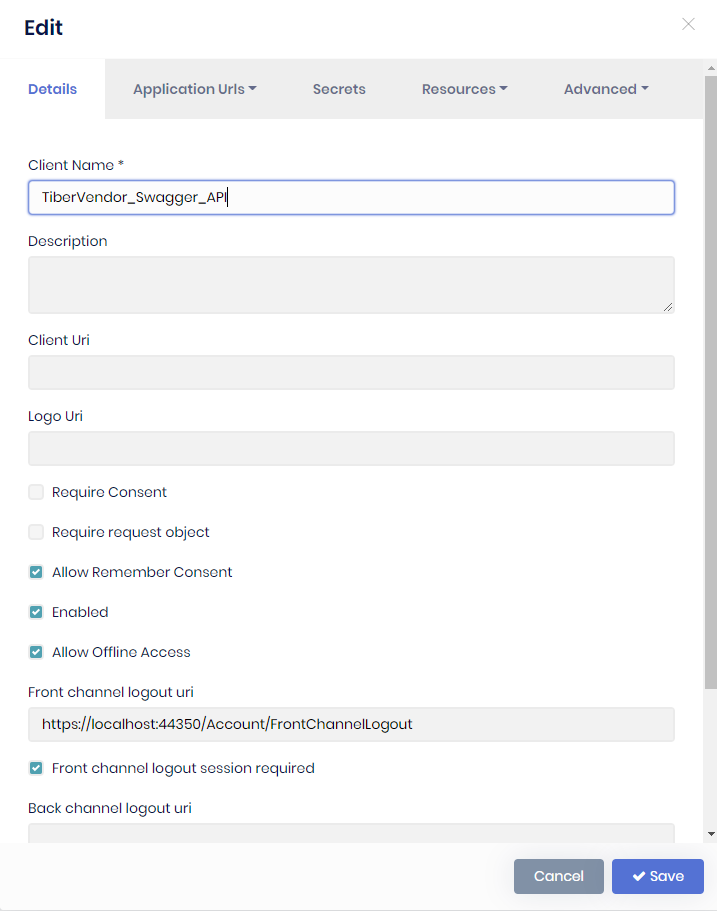717x911 pixels.
Task: Close the Edit dialog with X icon
Action: [688, 24]
